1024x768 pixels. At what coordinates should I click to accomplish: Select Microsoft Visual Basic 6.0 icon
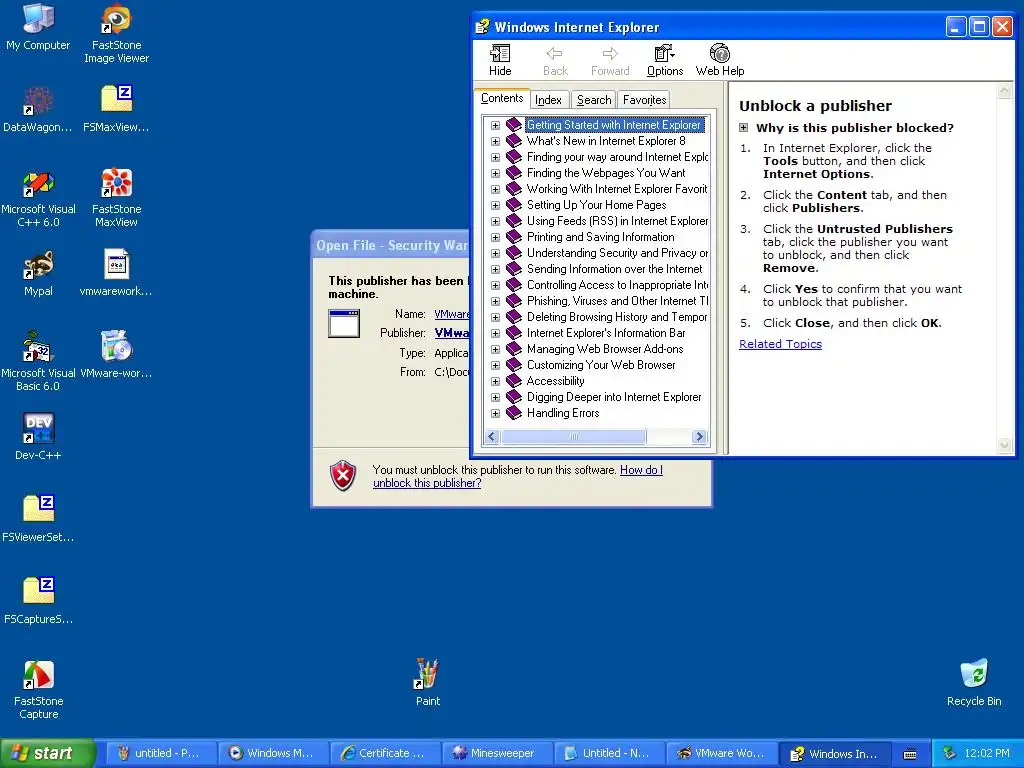click(x=38, y=361)
